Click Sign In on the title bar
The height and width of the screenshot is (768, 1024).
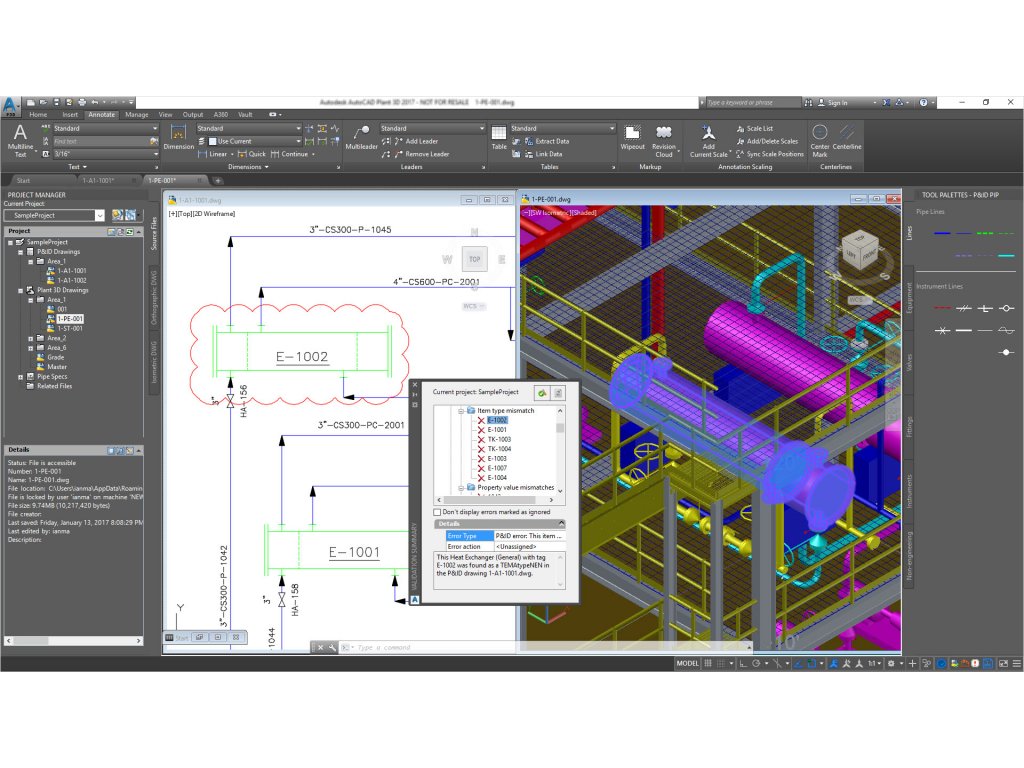(x=833, y=103)
